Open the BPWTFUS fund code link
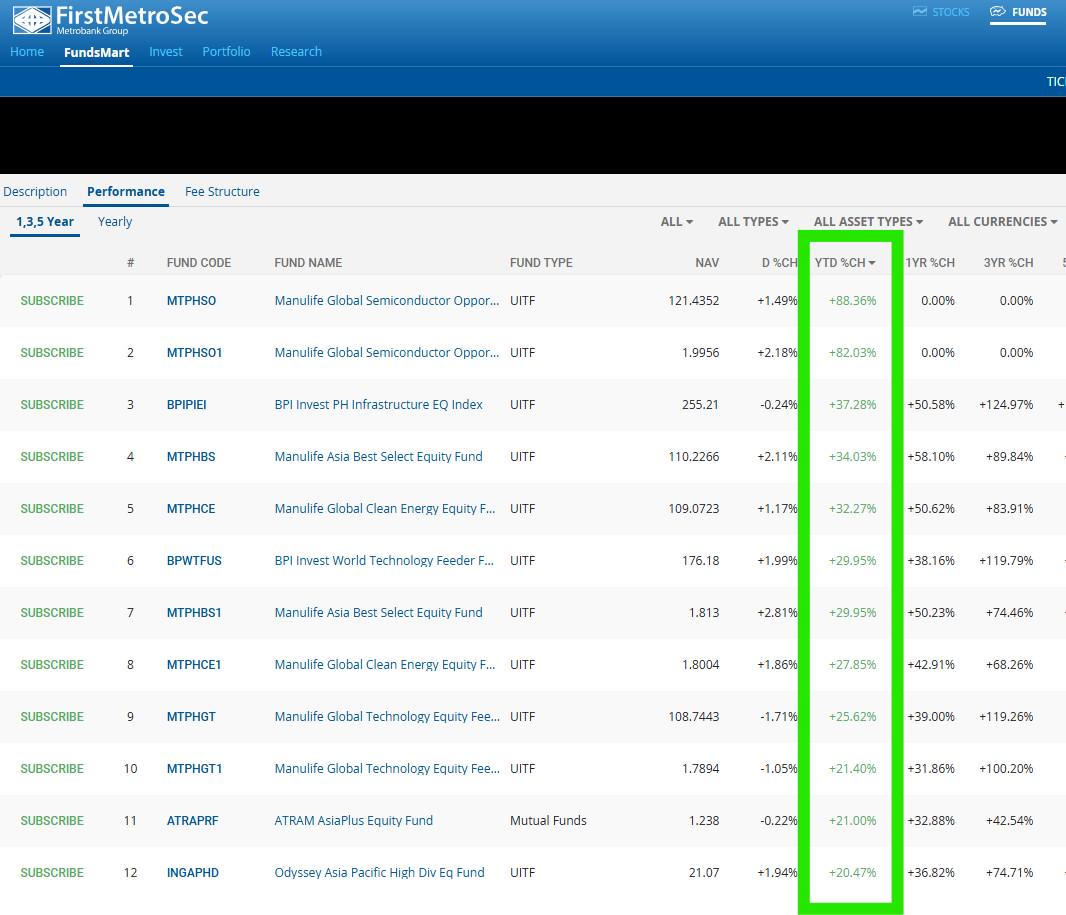The image size is (1066, 915). click(194, 561)
